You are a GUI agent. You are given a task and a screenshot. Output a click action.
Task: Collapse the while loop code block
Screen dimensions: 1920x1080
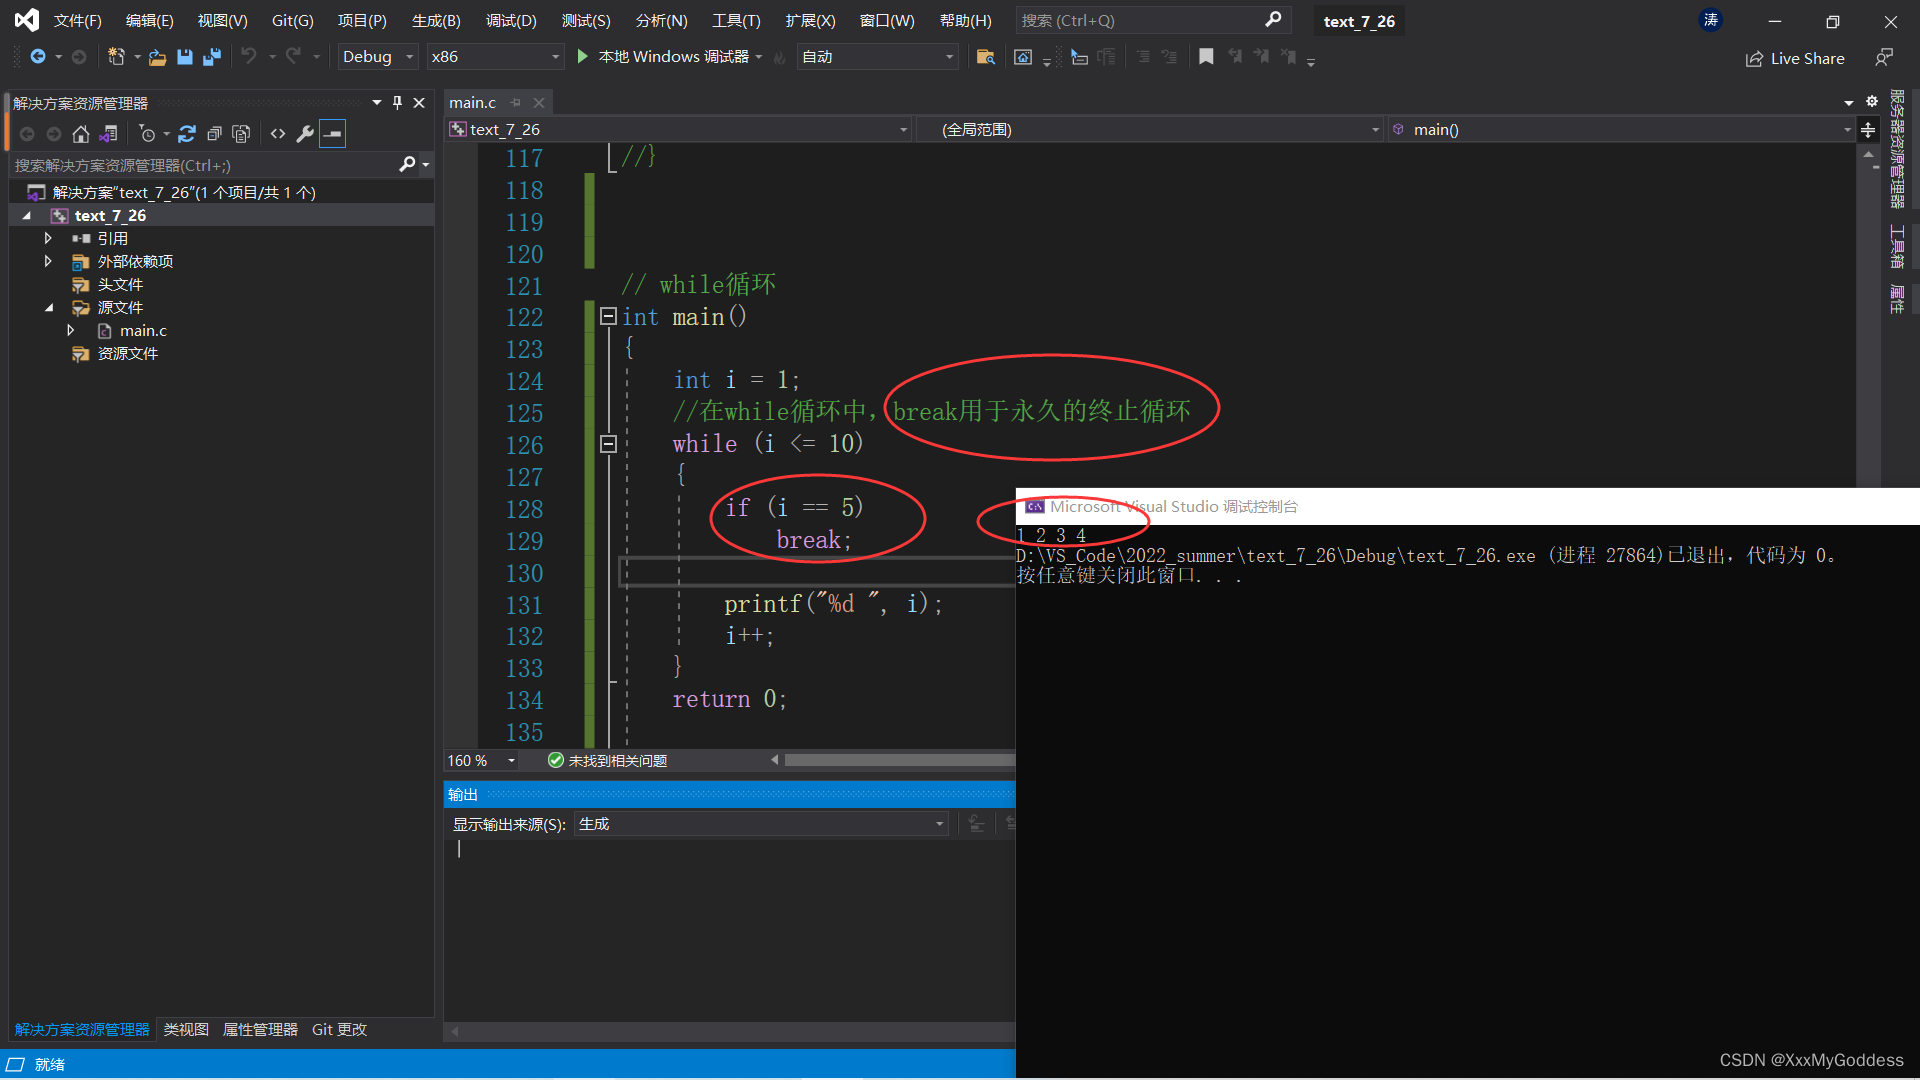[608, 444]
